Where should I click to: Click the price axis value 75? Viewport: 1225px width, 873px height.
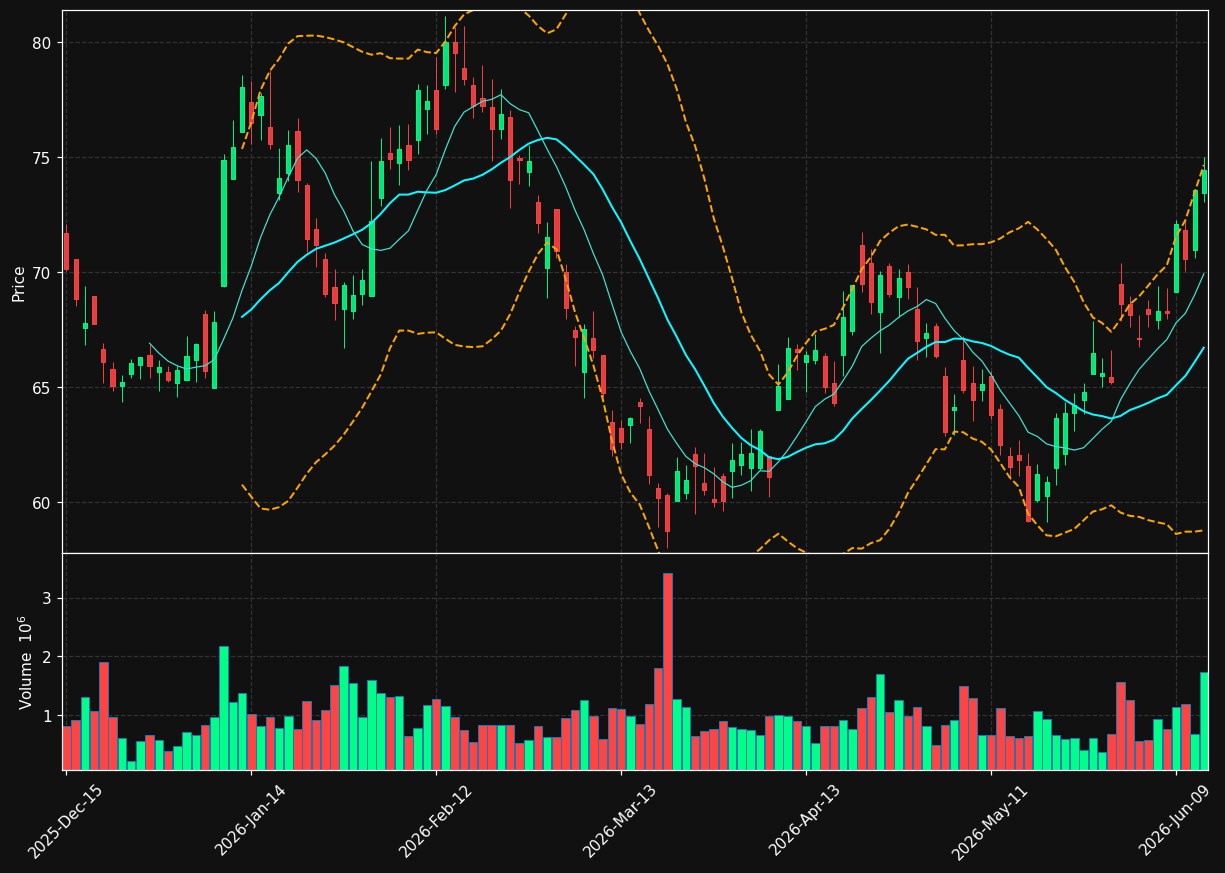tap(41, 158)
